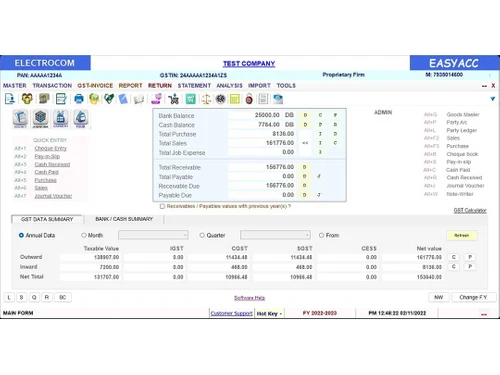Select the Quarter radio button
500x375 pixels.
tap(202, 235)
